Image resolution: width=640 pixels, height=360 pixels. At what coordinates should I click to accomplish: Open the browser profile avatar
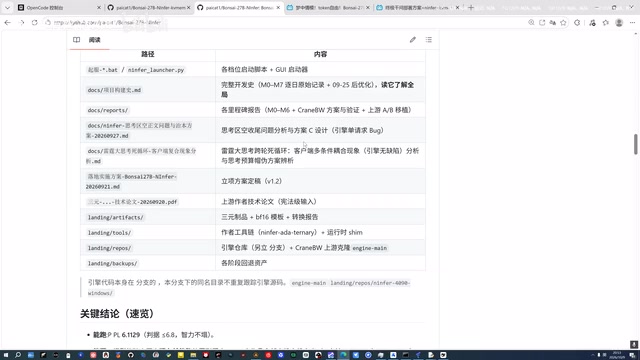(x=619, y=22)
